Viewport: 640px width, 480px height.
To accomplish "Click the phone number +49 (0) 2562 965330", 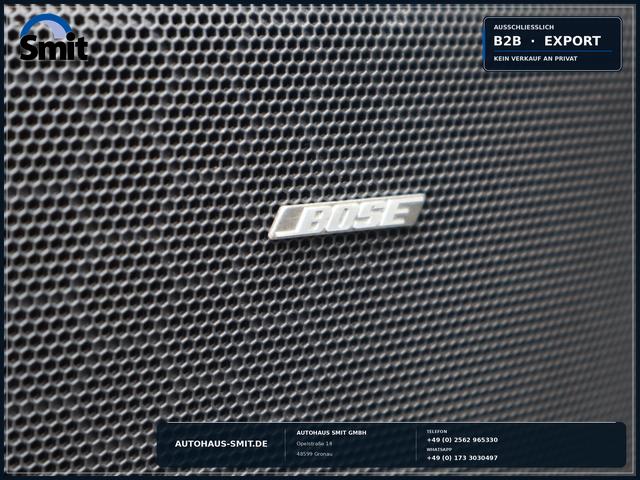I will (462, 440).
